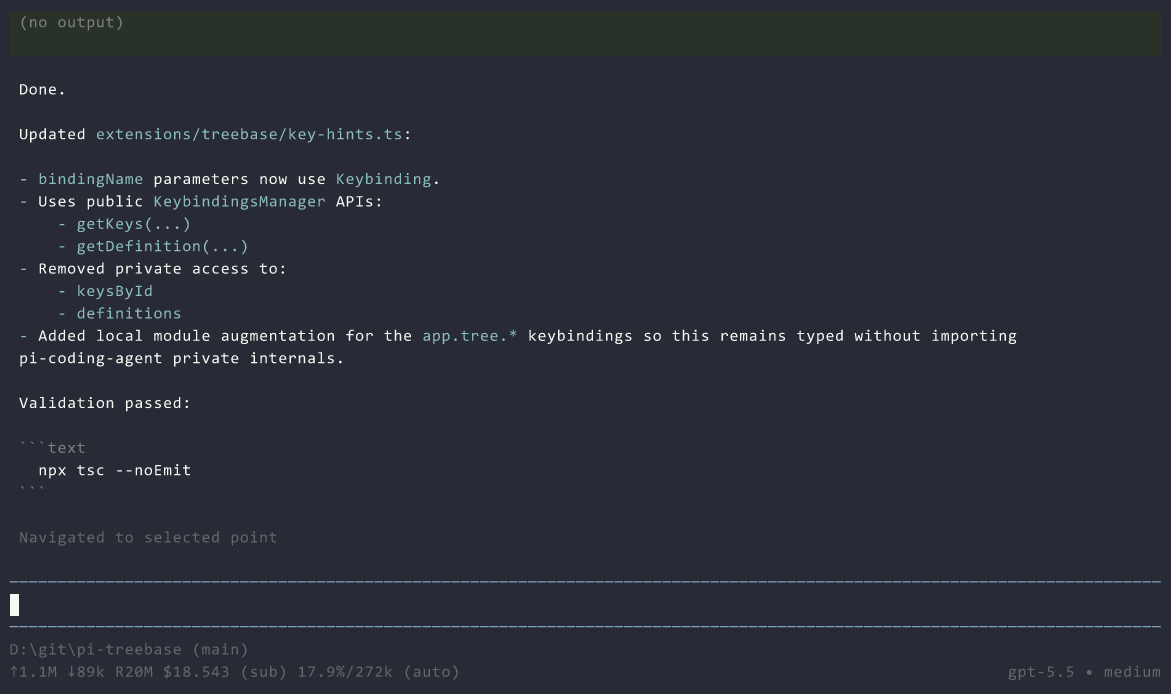
Task: Click the "(no output)" result block
Action: [x=585, y=32]
